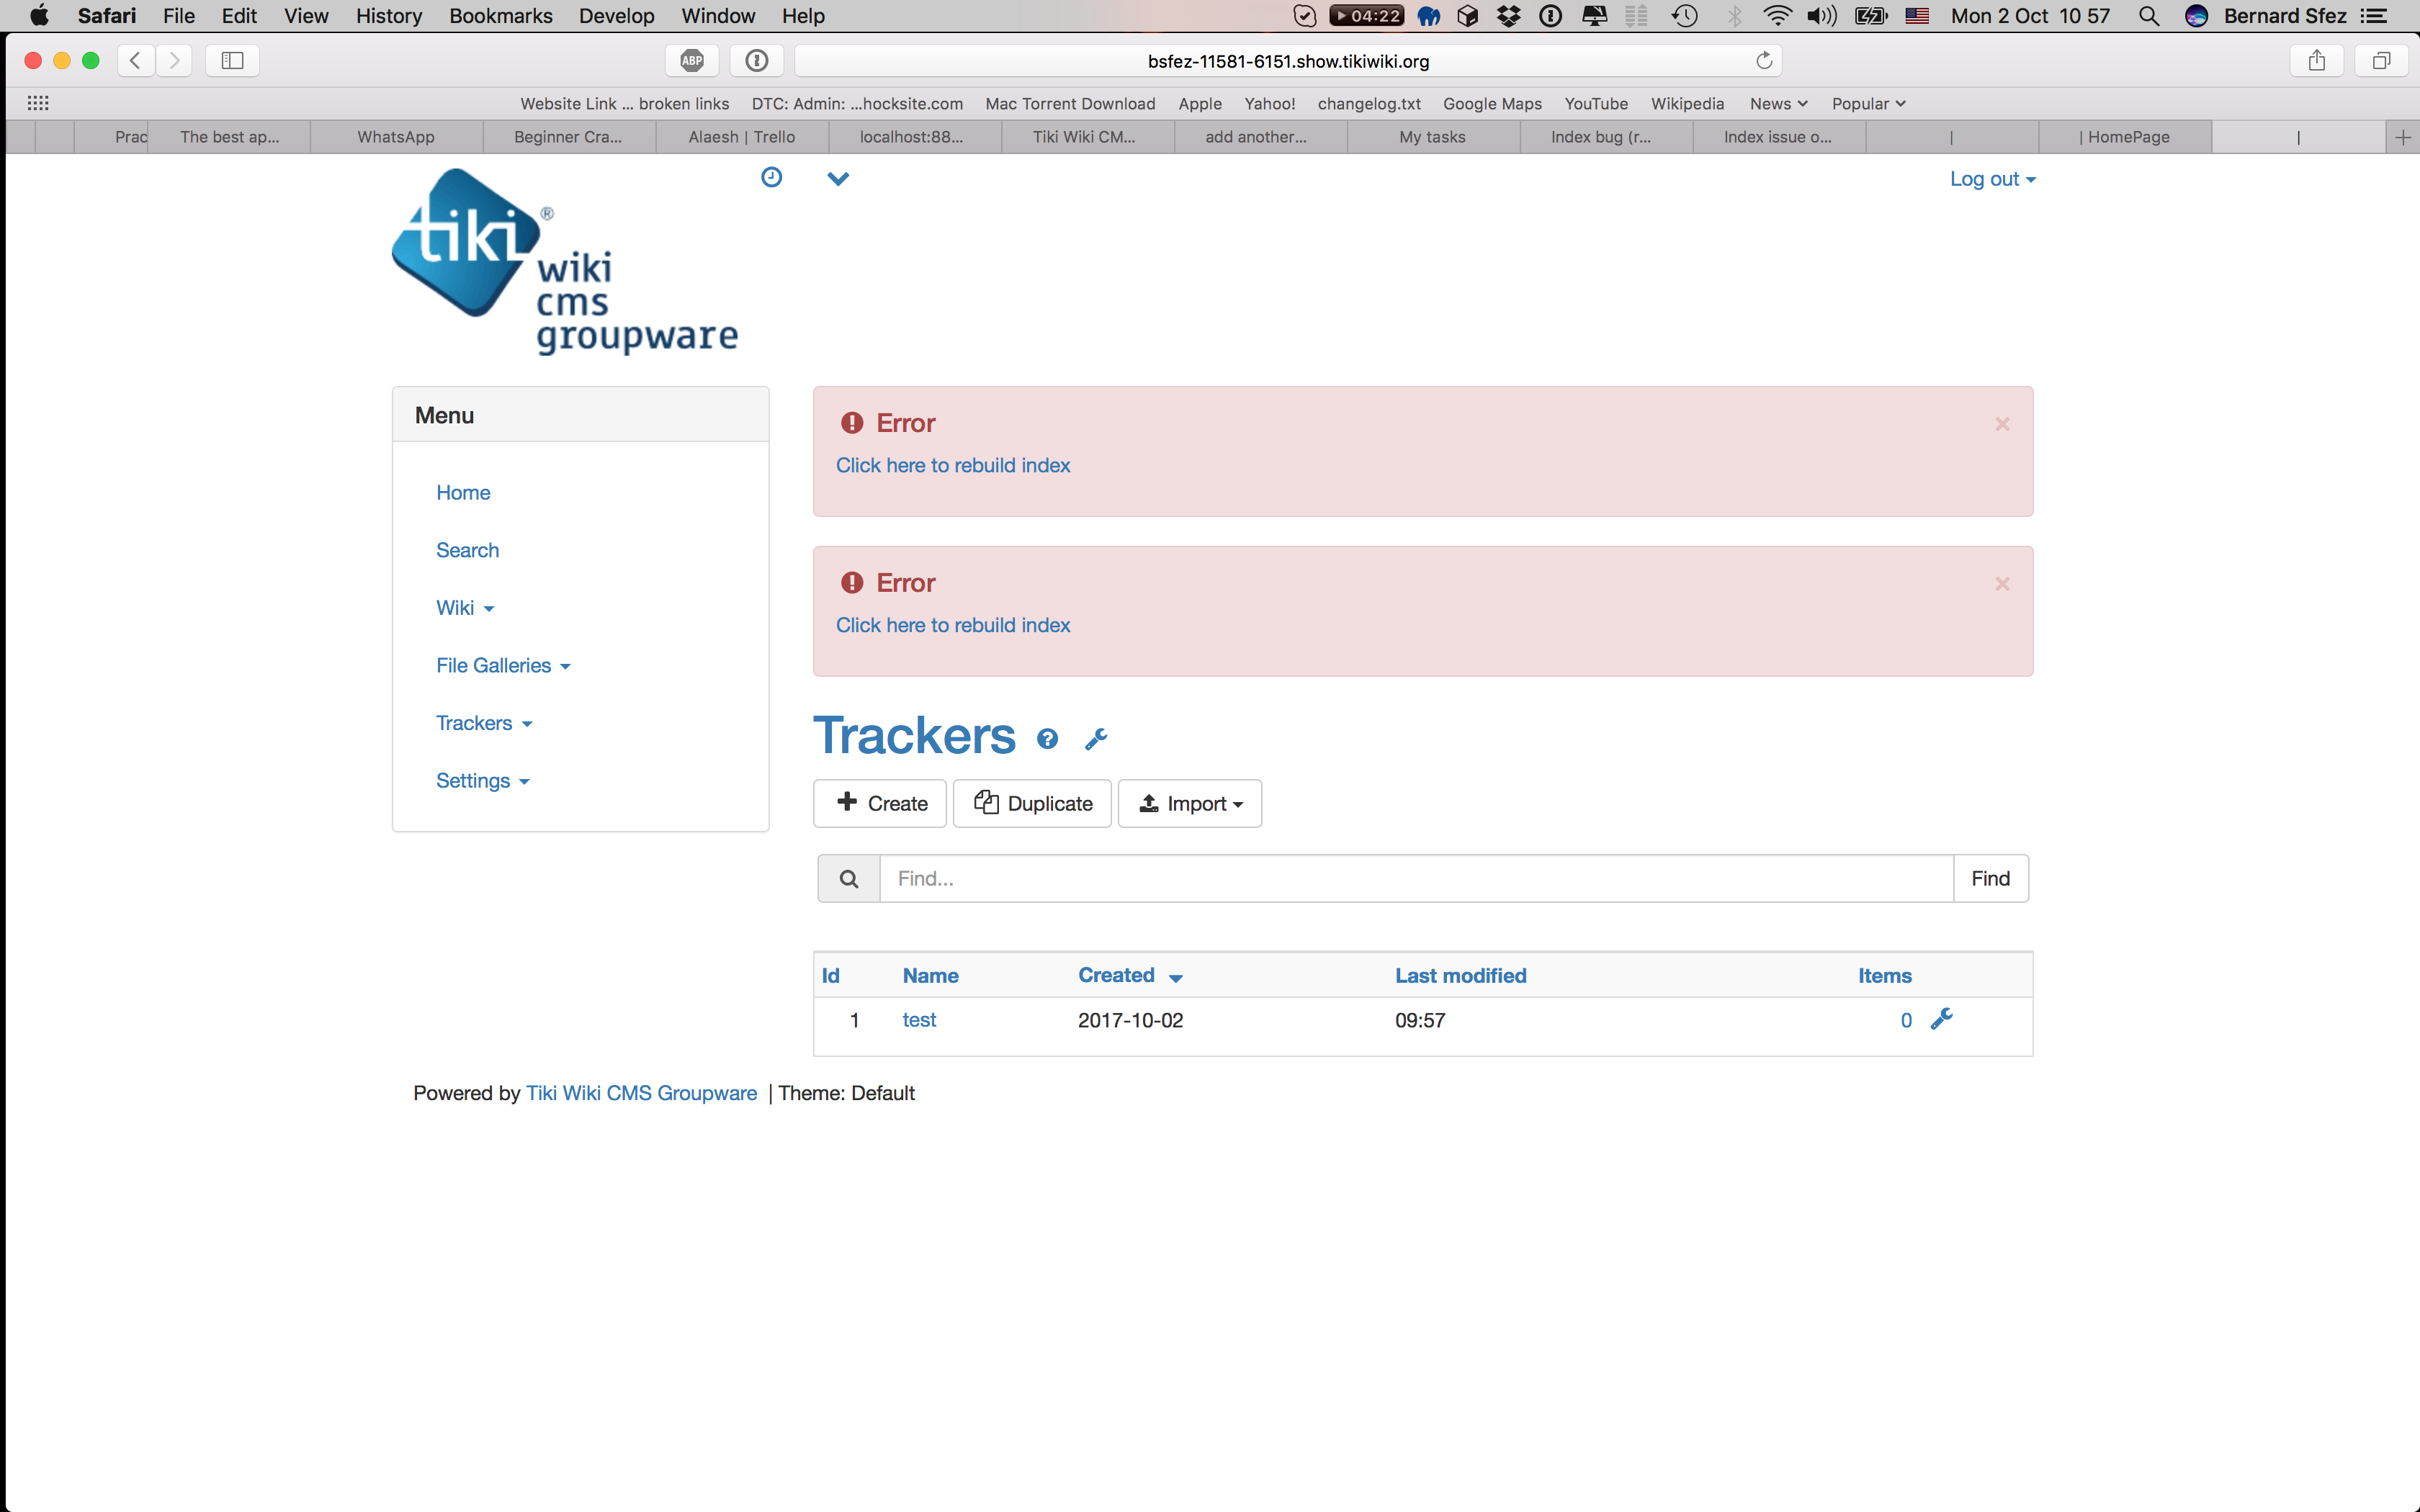
Task: Click the Dropbox menu bar icon
Action: 1508,16
